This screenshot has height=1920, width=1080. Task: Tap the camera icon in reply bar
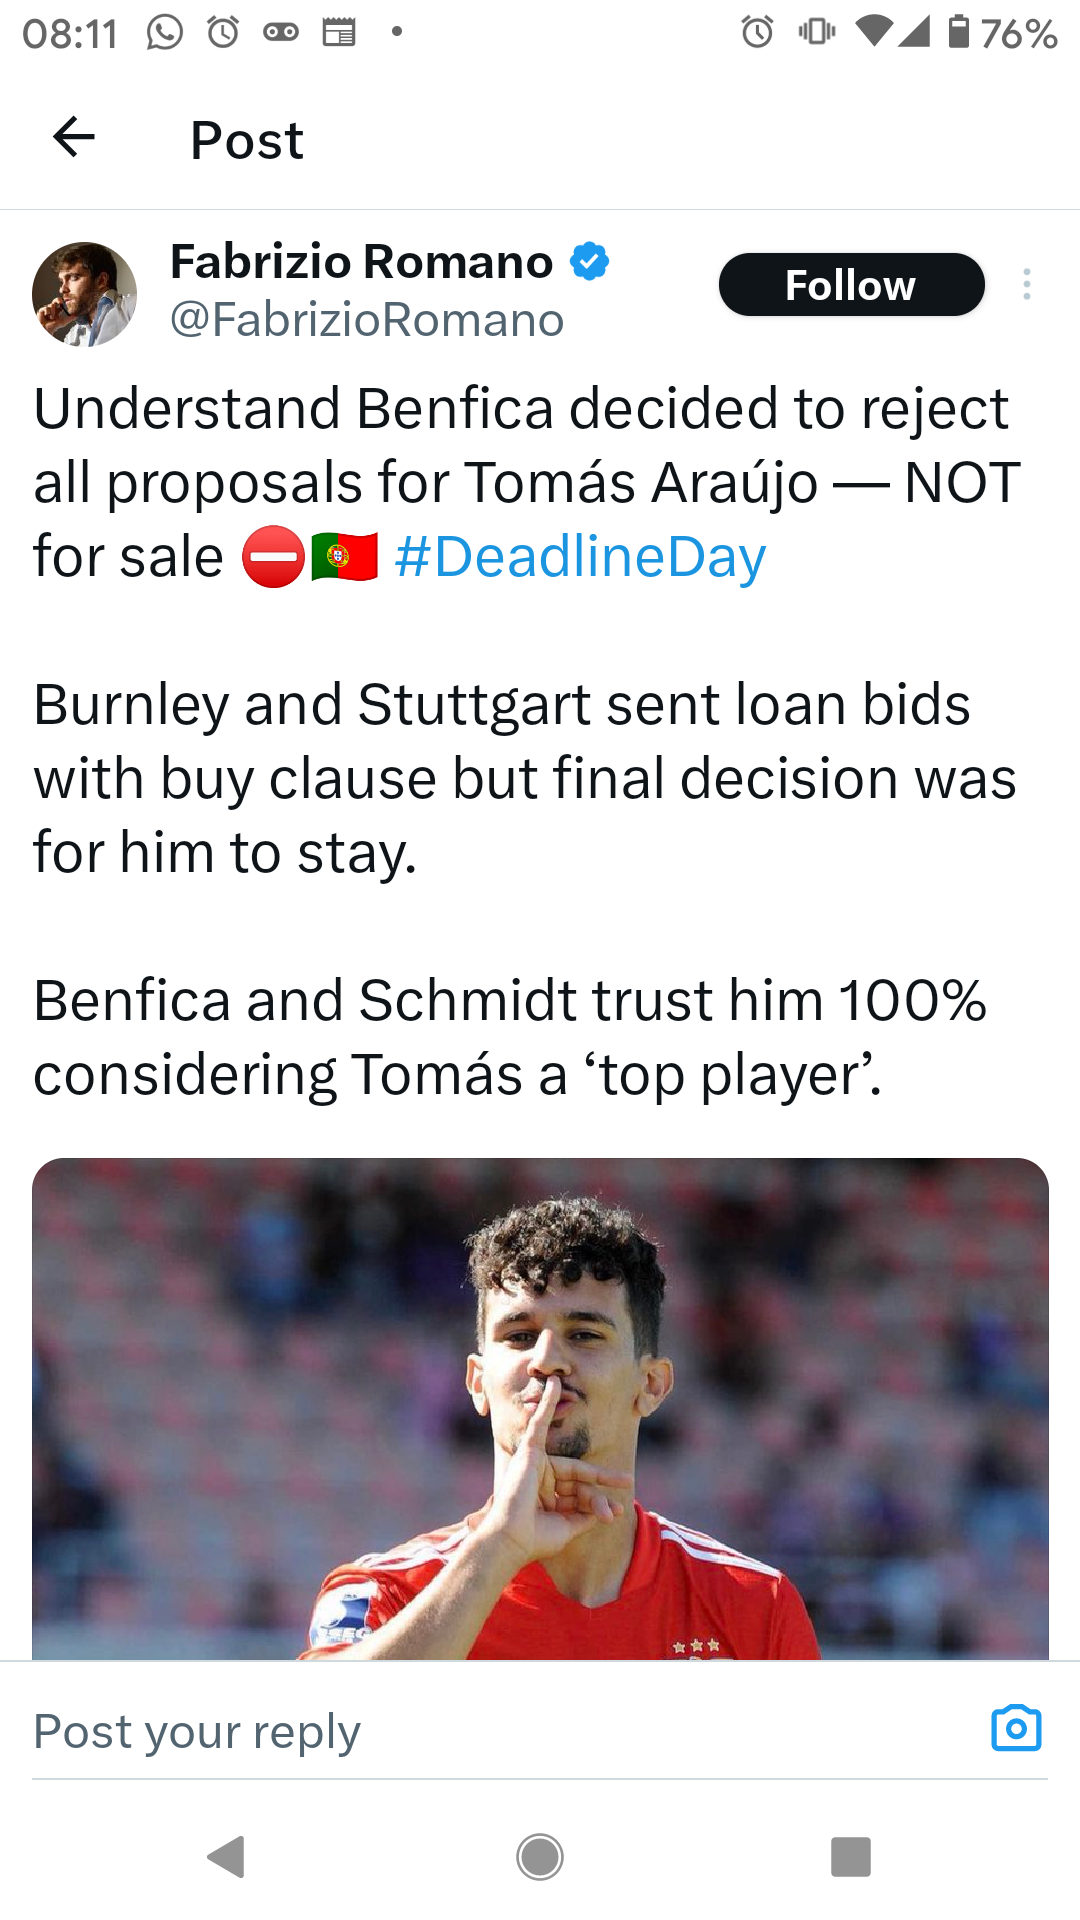pos(1016,1728)
